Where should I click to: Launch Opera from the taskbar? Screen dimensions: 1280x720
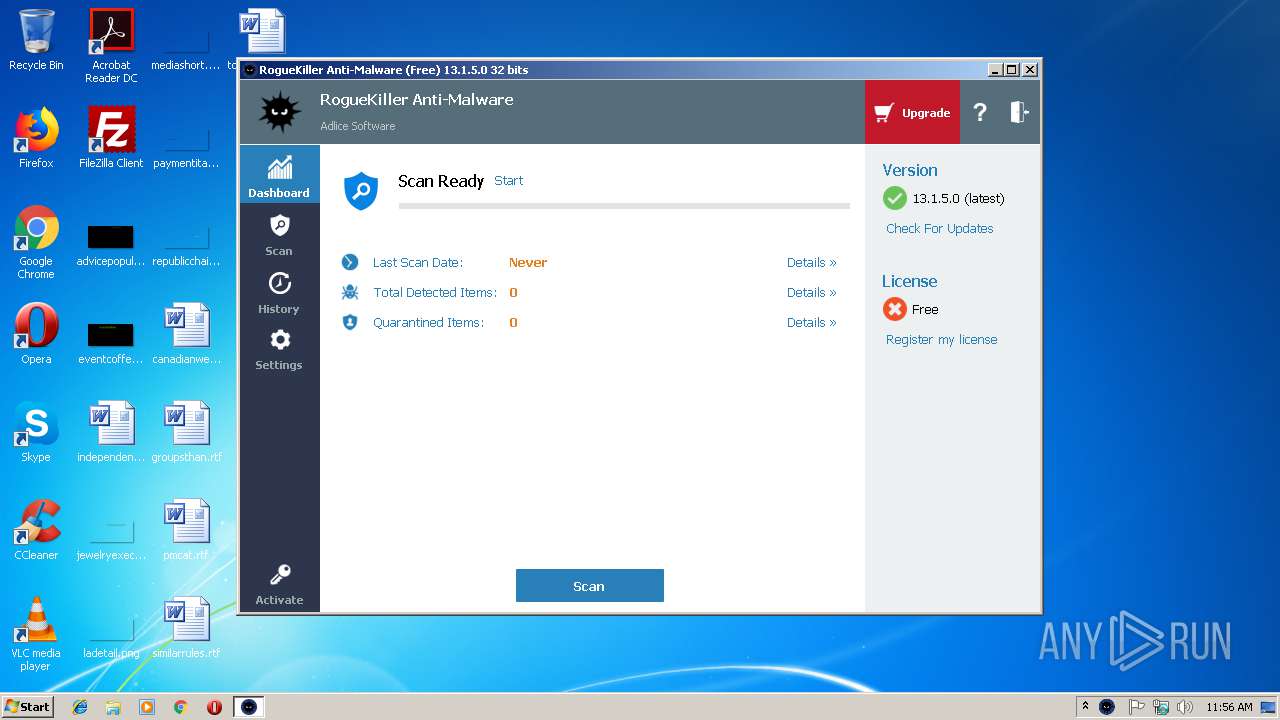pos(214,707)
